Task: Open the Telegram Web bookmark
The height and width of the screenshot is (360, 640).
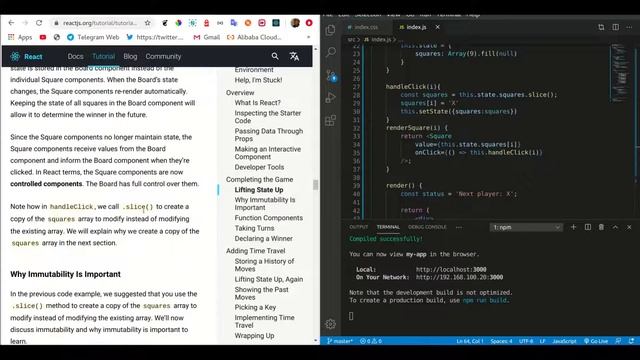Action: coord(93,37)
